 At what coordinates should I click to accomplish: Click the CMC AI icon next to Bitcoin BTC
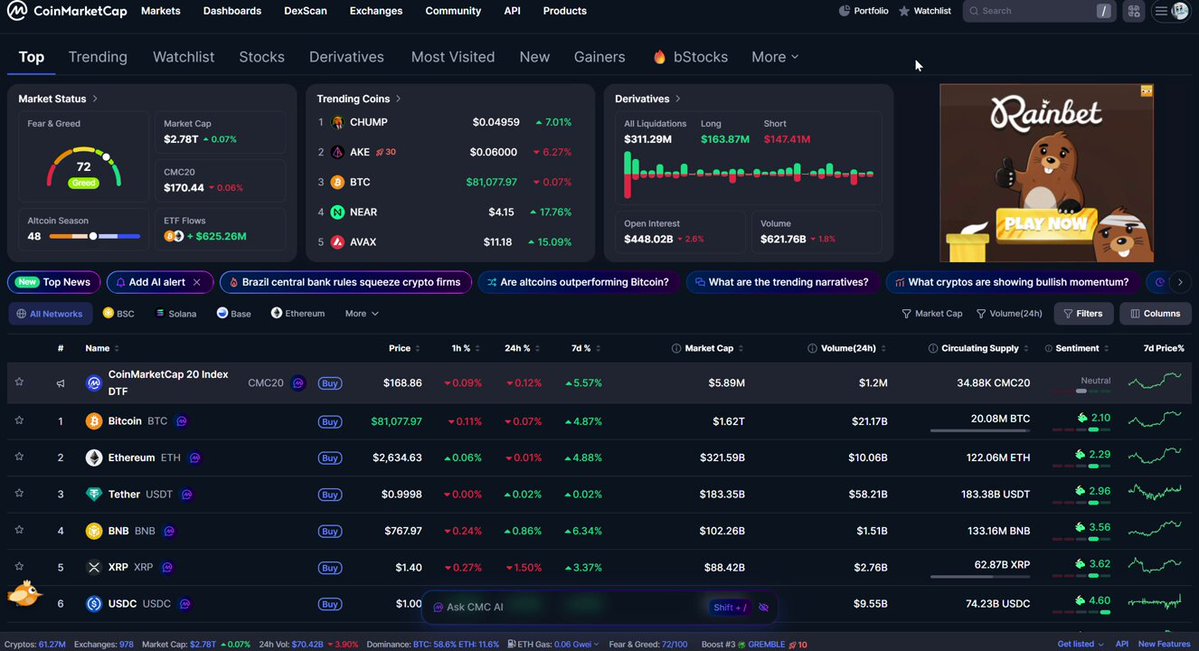tap(181, 421)
